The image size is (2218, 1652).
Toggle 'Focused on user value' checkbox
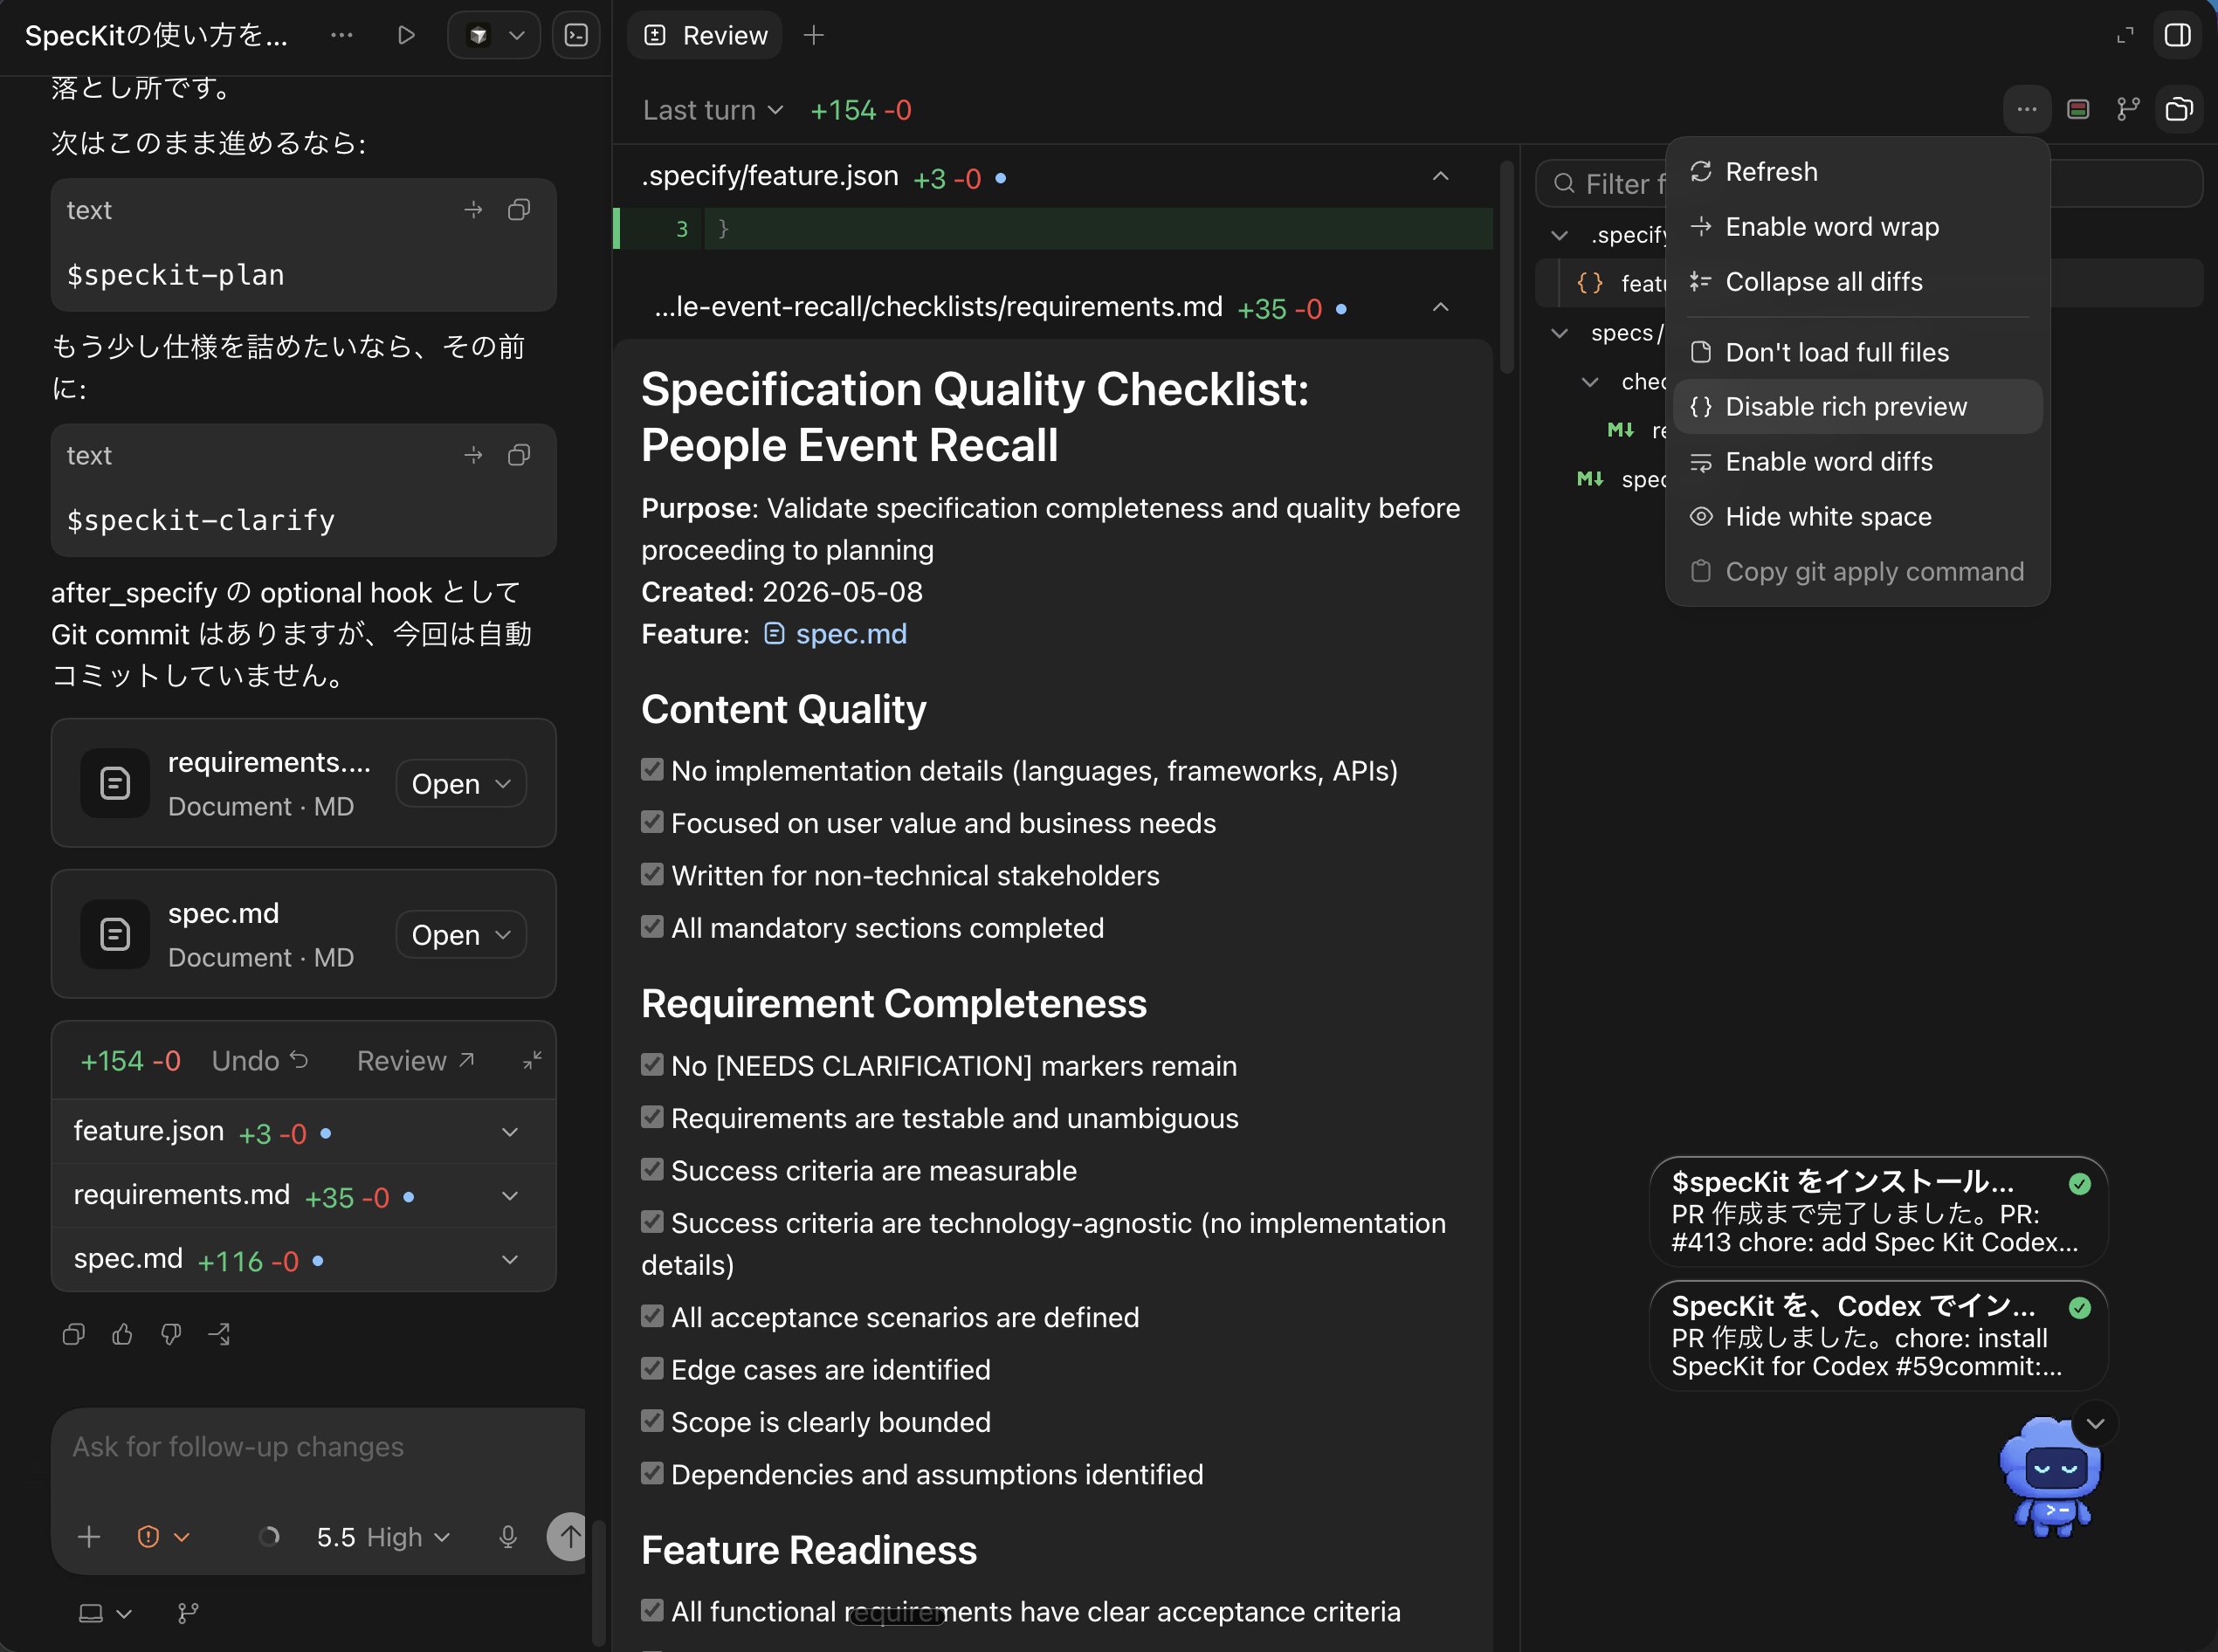(652, 822)
